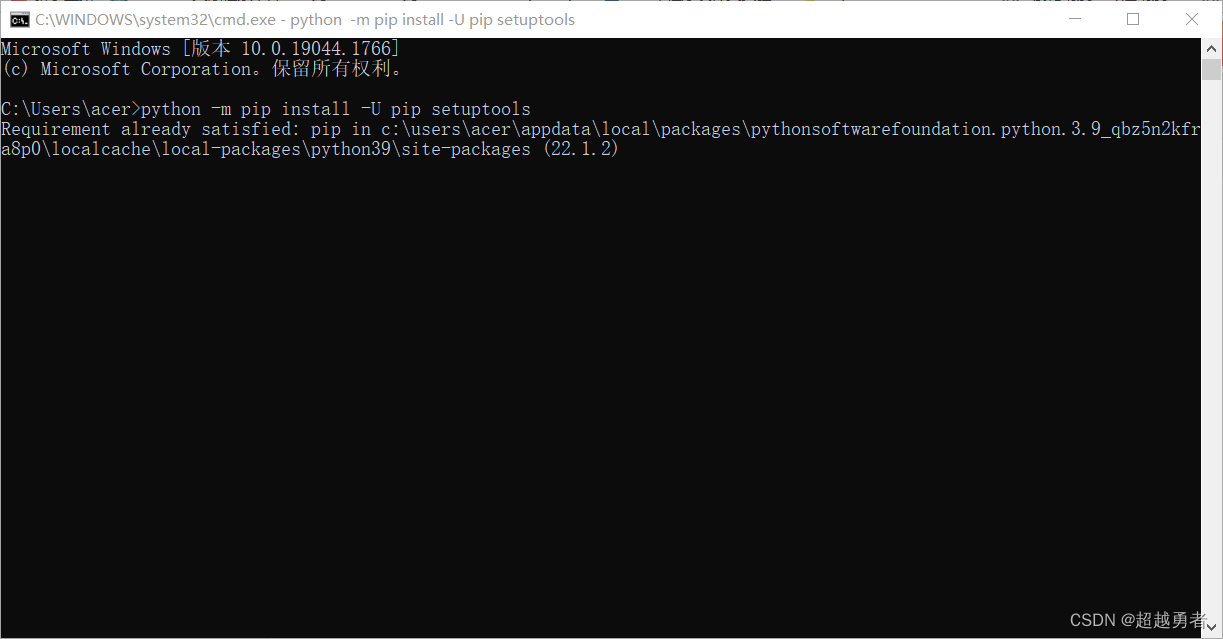Click the vertical scrollbar thumb
This screenshot has height=639, width=1223.
(1211, 69)
